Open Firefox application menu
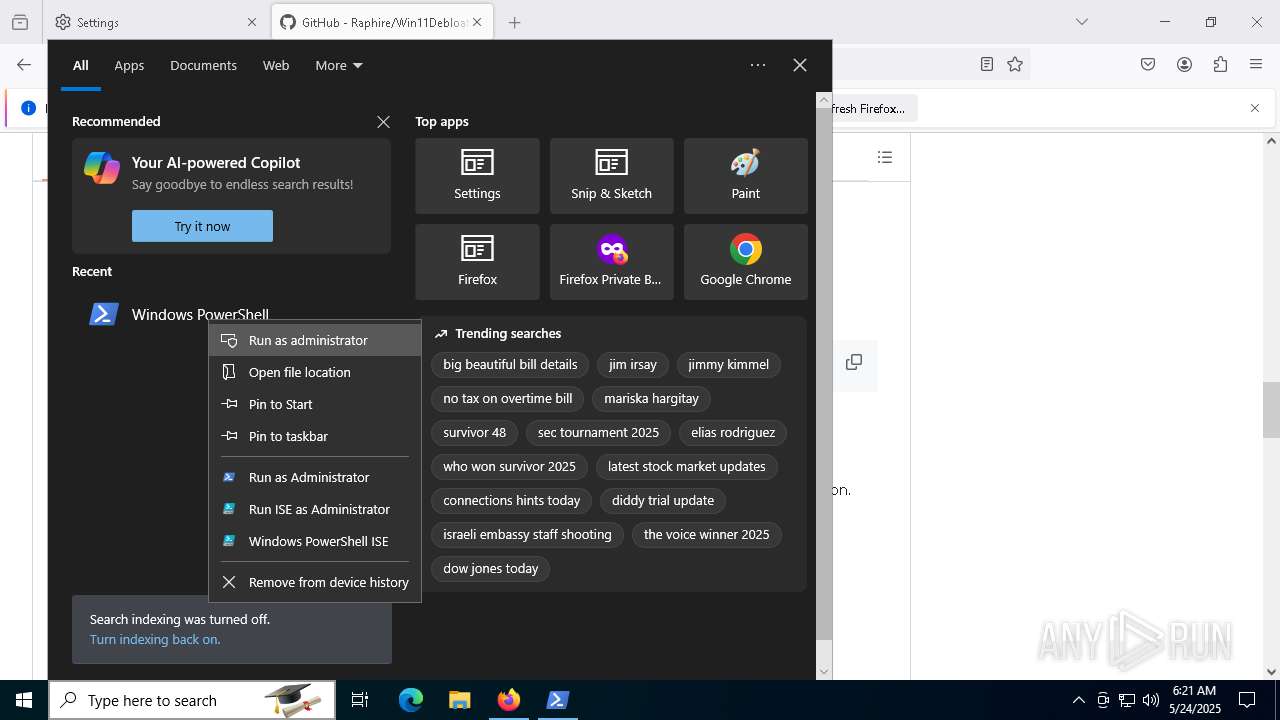This screenshot has width=1280, height=720. tap(1256, 64)
